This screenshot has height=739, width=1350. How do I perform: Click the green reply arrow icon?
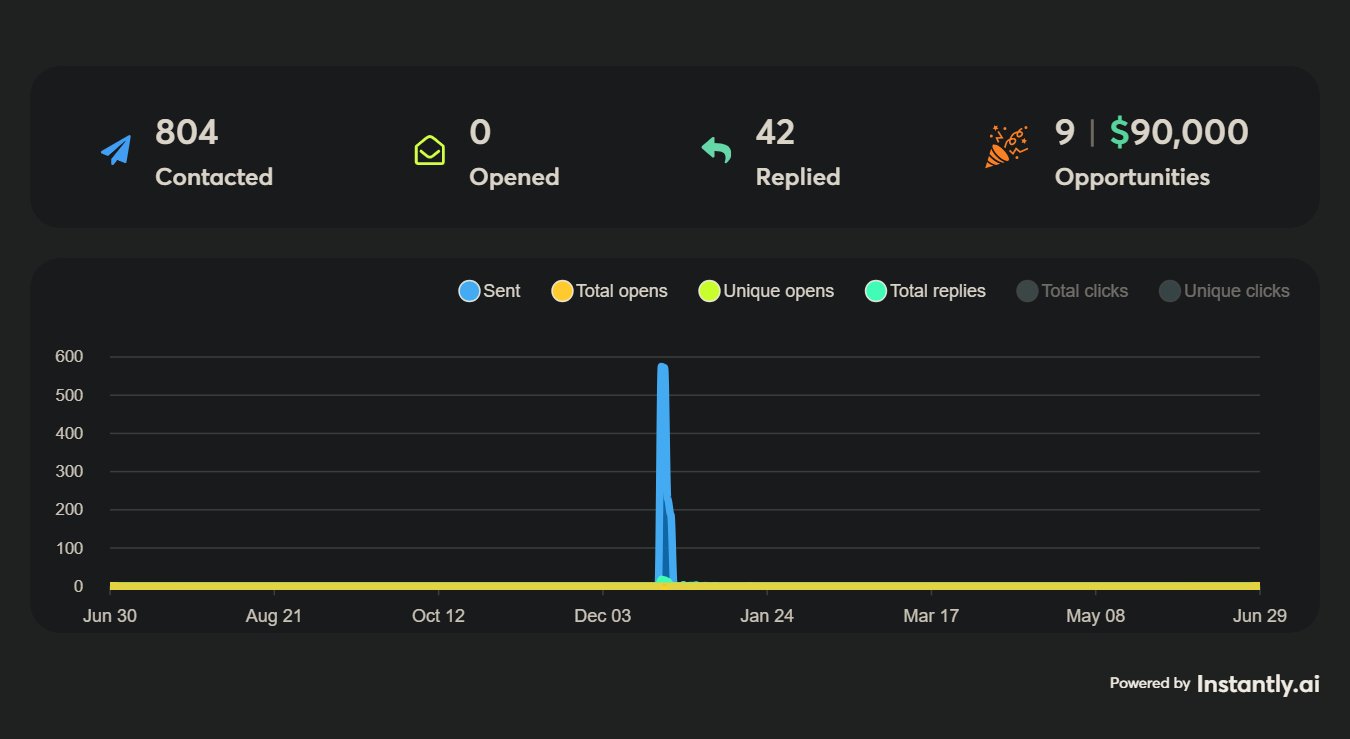coord(716,151)
